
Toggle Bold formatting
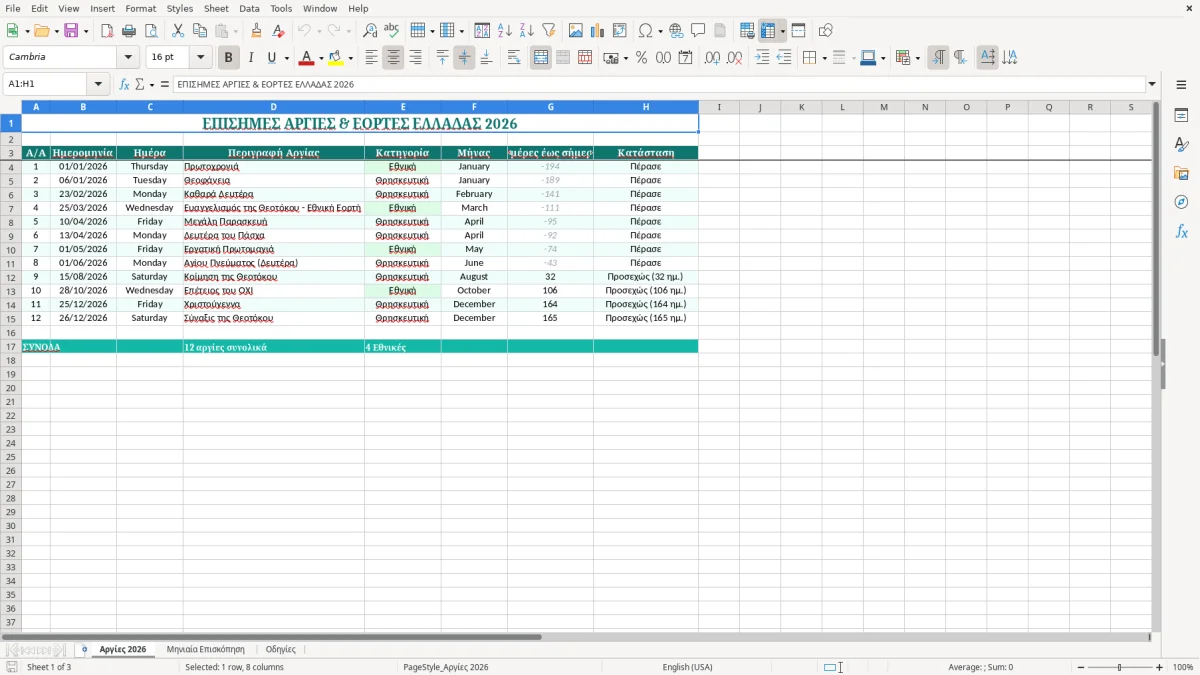pyautogui.click(x=229, y=58)
